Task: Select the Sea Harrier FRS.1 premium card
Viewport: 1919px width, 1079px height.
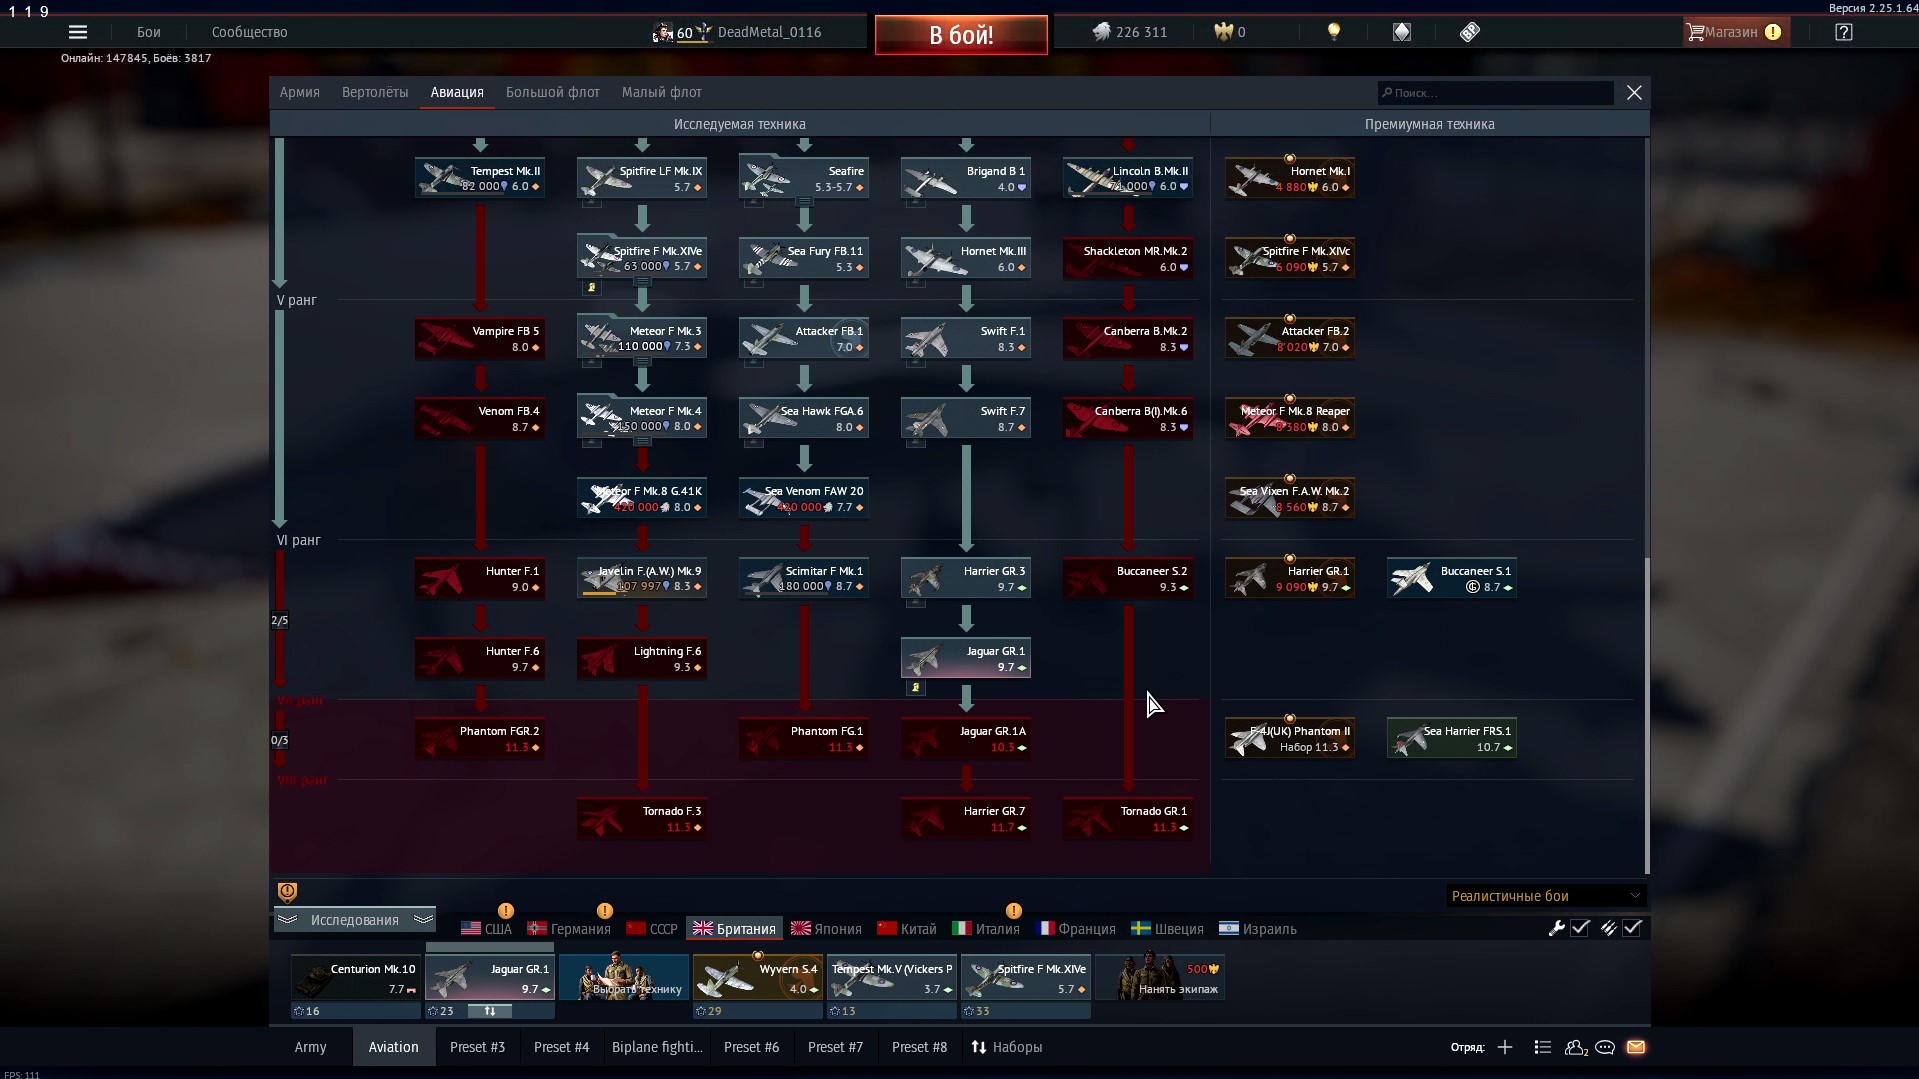Action: click(1452, 739)
